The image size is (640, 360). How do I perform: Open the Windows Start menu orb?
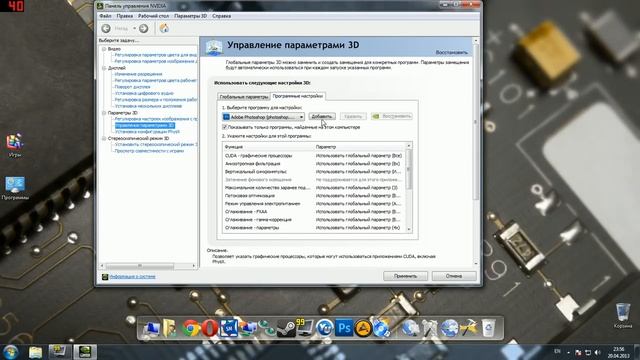click(x=11, y=352)
